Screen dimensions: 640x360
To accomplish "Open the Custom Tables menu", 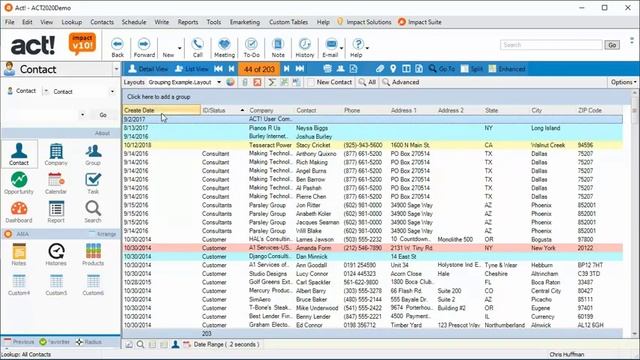I will [x=288, y=22].
